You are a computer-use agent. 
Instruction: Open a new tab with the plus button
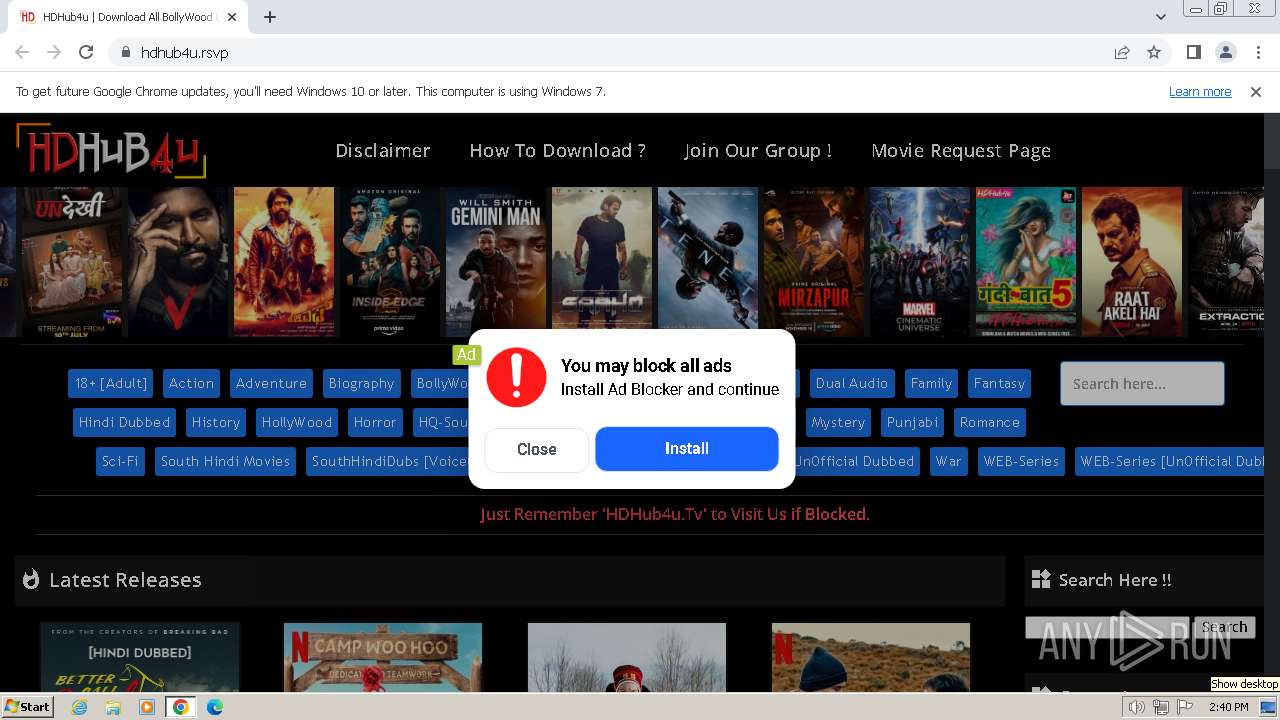click(x=270, y=17)
